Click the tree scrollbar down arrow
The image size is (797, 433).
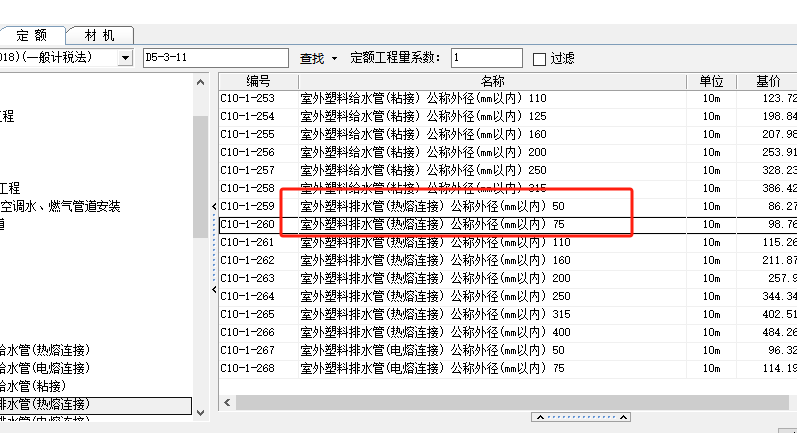[x=200, y=413]
